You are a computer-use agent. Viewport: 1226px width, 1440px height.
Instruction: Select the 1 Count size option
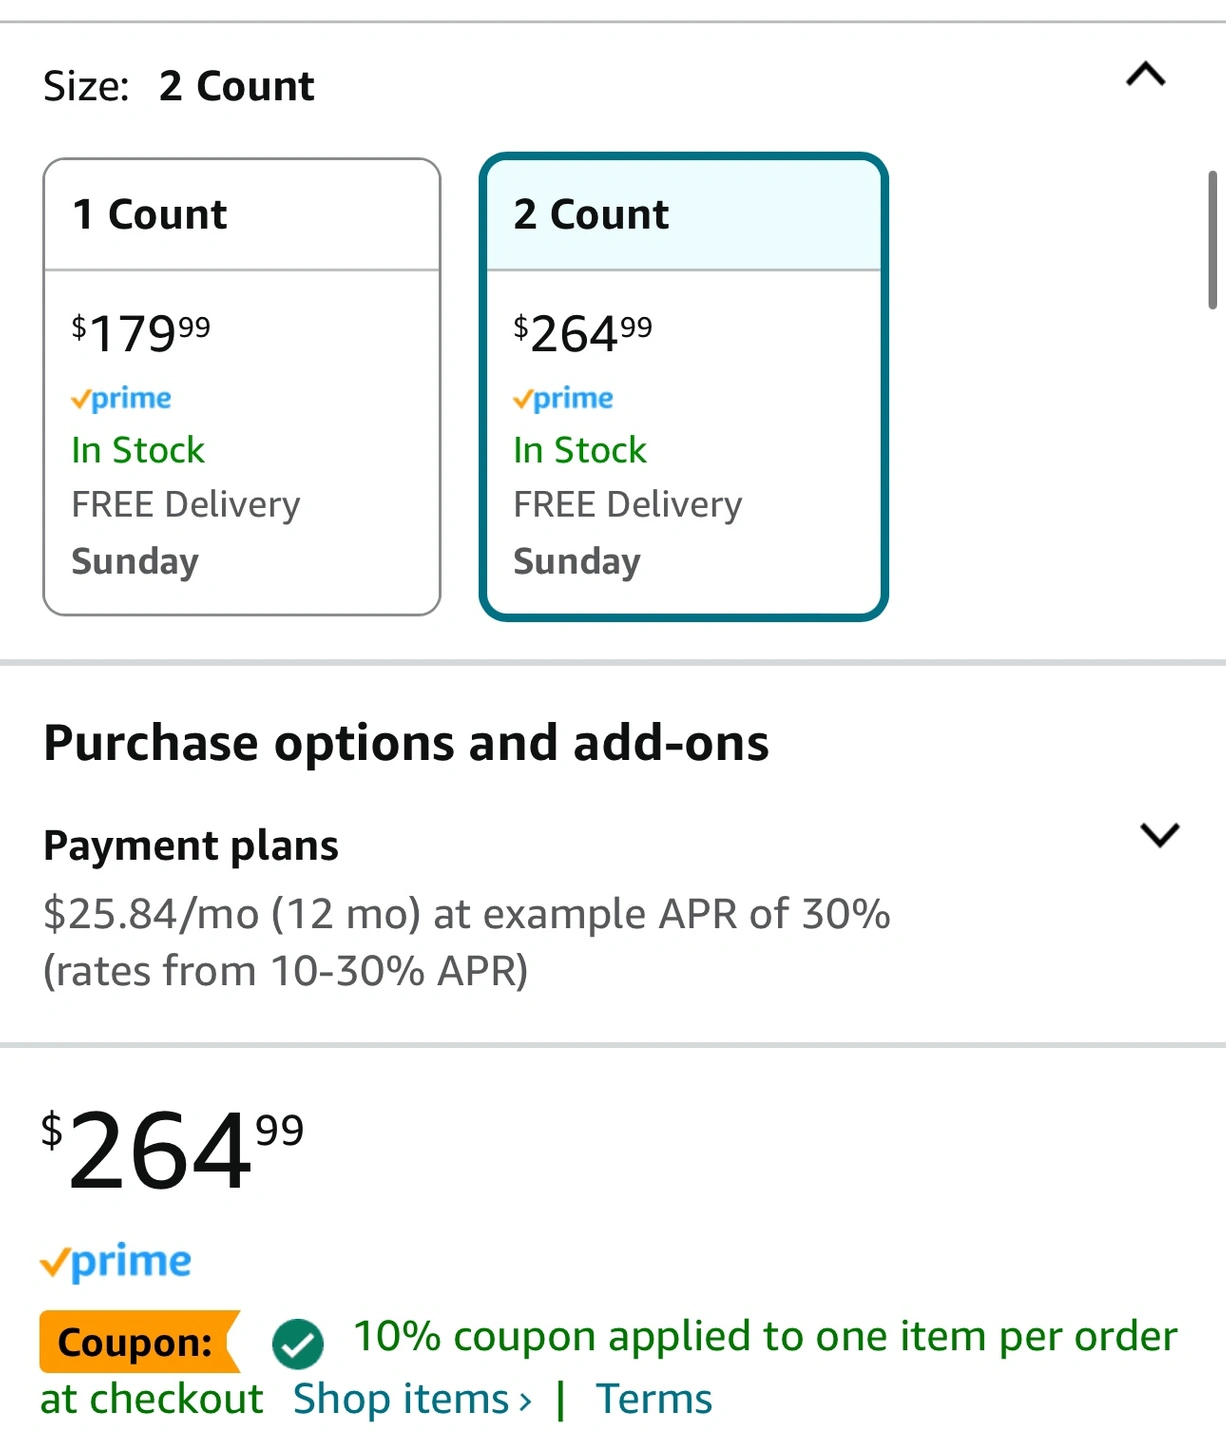pyautogui.click(x=242, y=387)
